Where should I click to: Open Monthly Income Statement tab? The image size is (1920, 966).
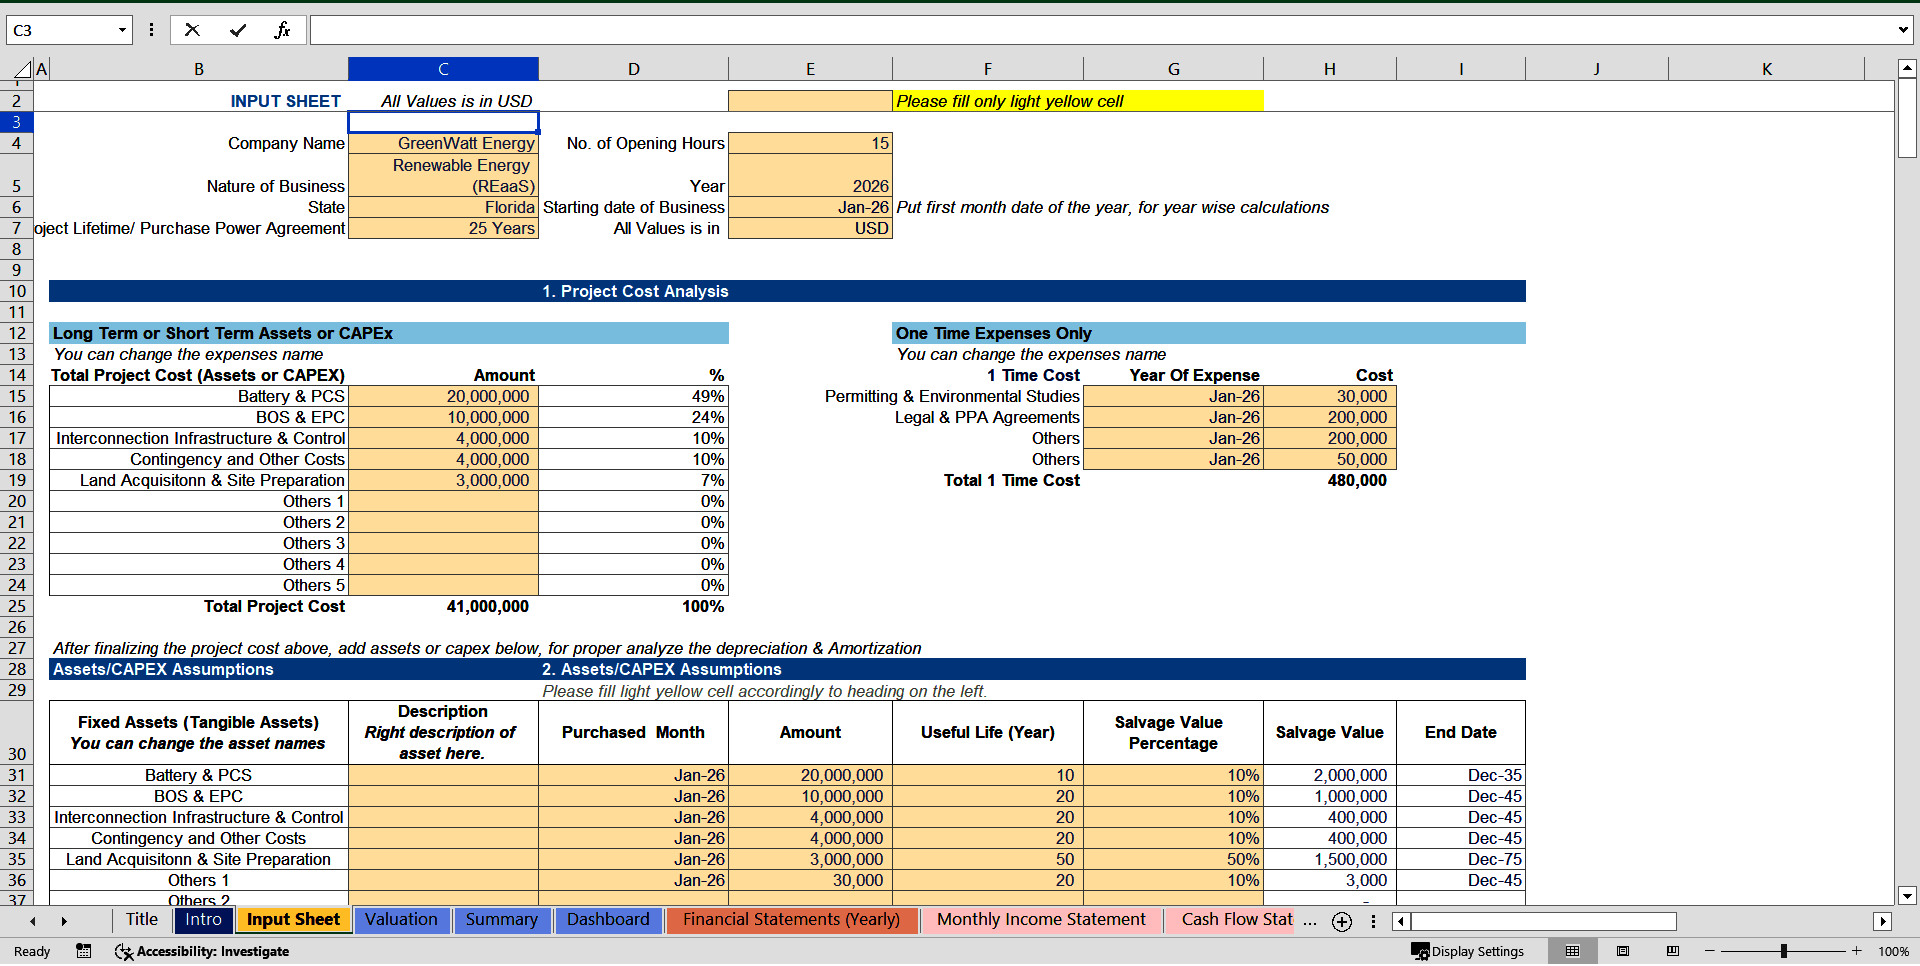[1041, 920]
